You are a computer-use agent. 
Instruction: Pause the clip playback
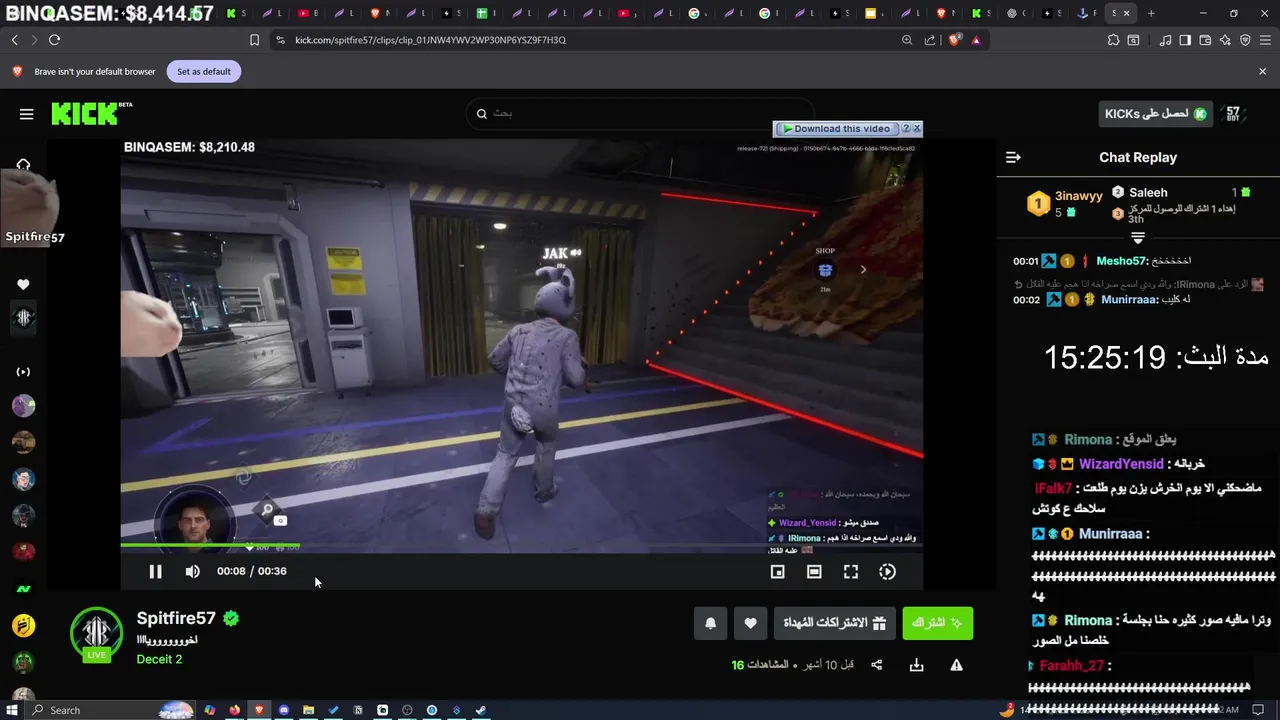click(155, 571)
